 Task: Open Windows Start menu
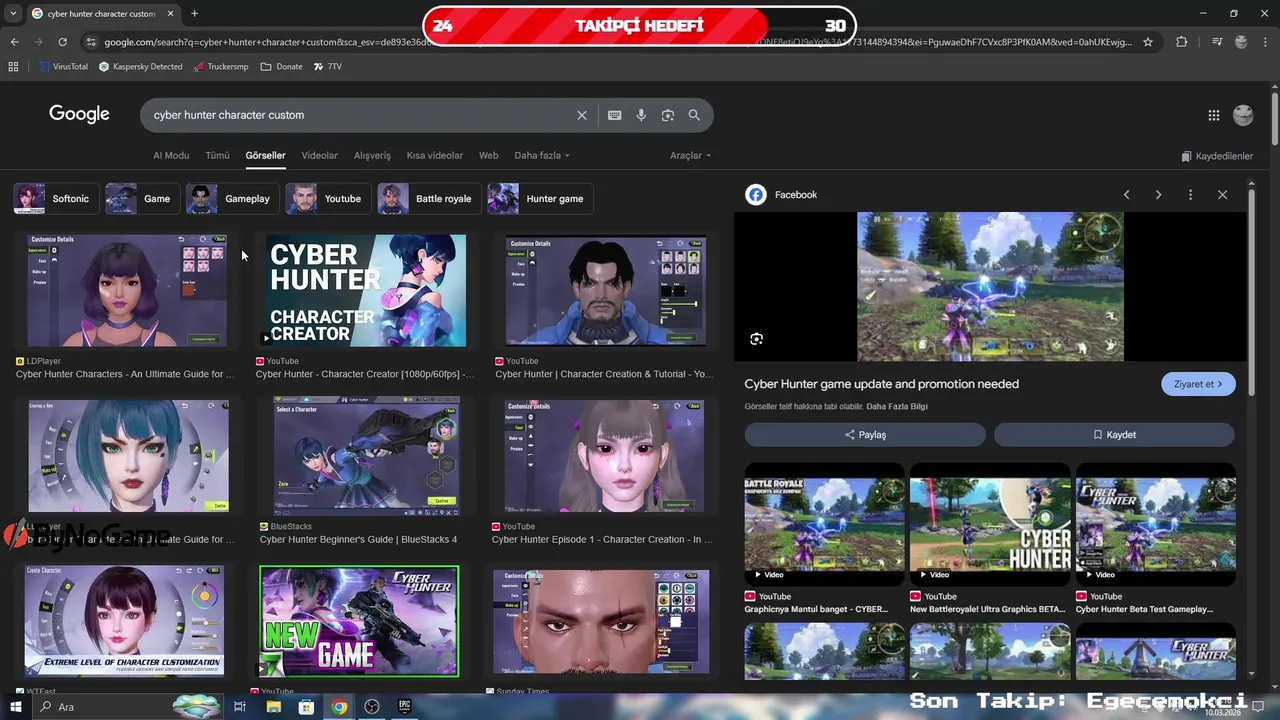coord(16,707)
